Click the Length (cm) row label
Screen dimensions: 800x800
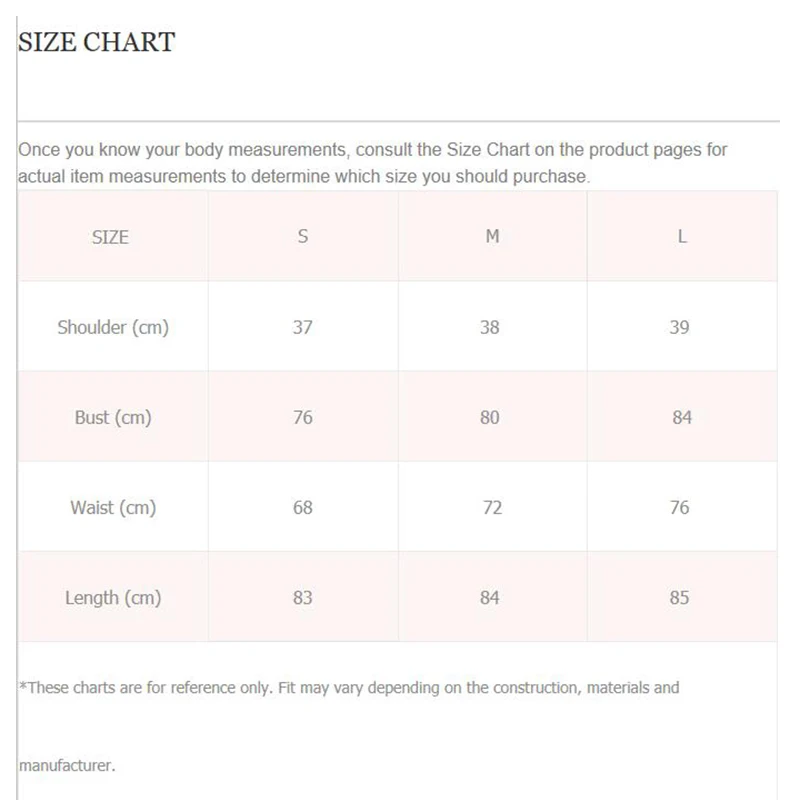[x=113, y=598]
